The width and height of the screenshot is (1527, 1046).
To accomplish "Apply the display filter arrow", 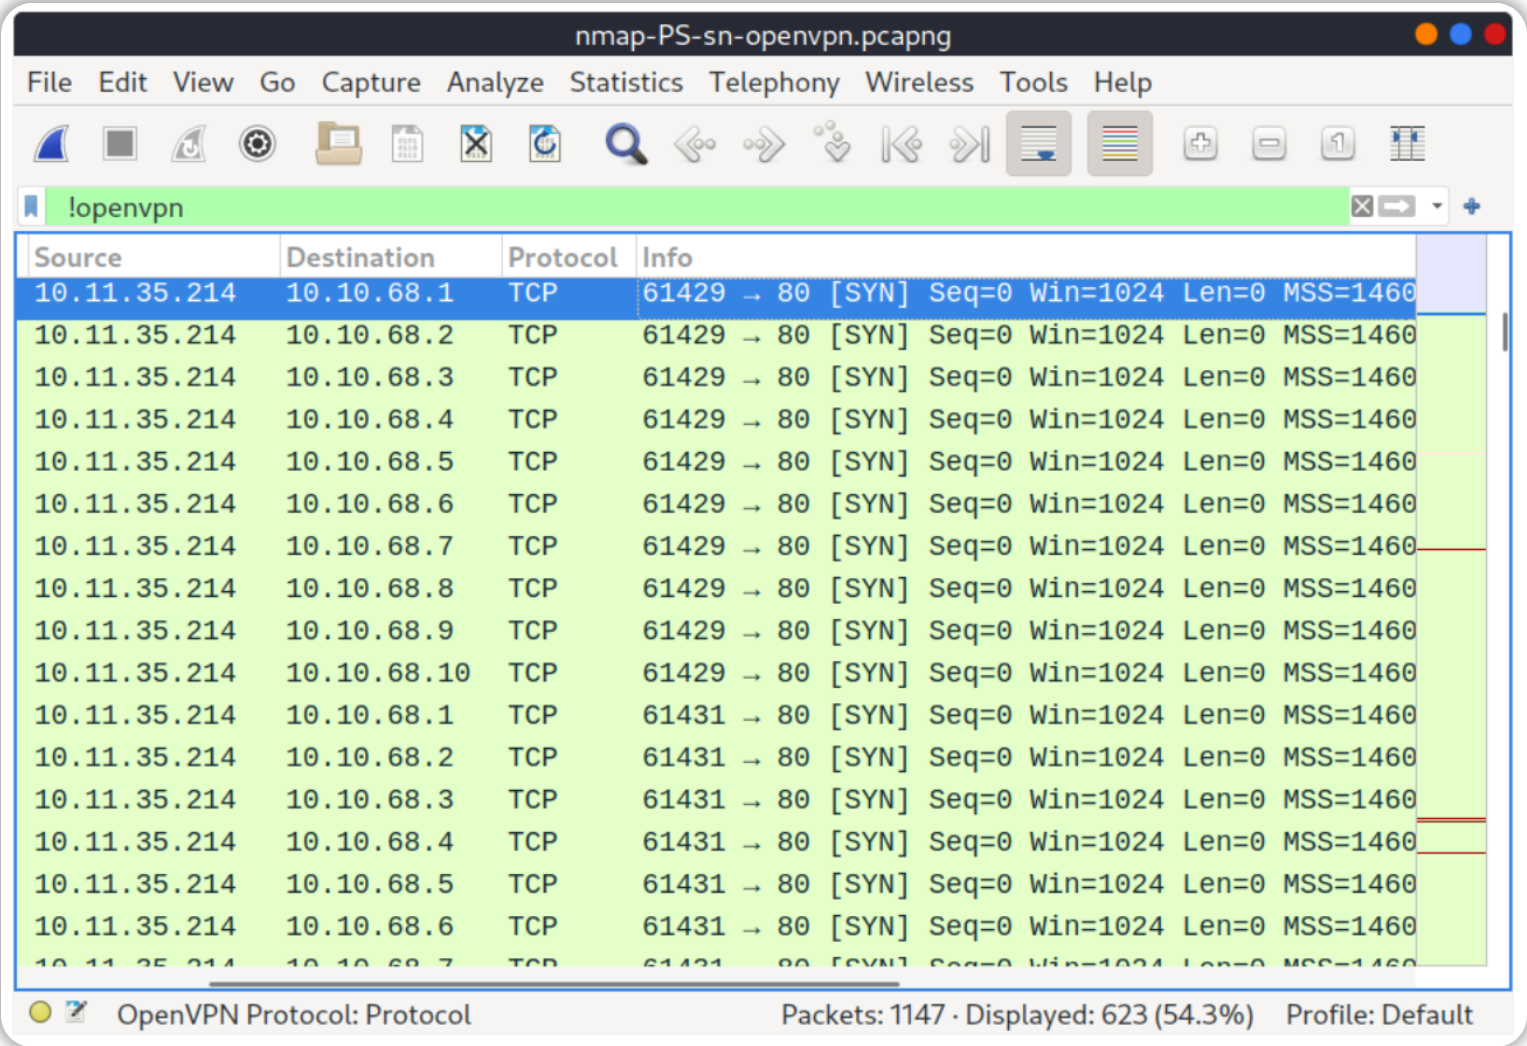I will point(1396,207).
